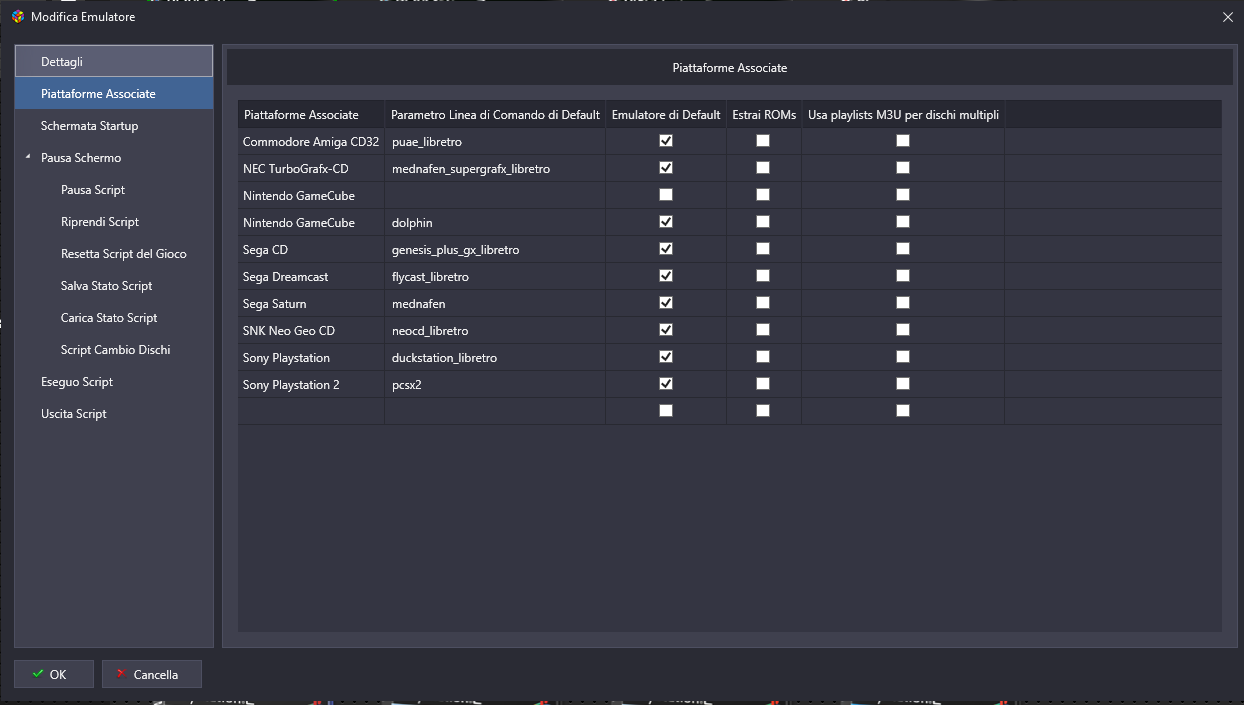
Task: Open the Dettagli section
Action: [x=114, y=61]
